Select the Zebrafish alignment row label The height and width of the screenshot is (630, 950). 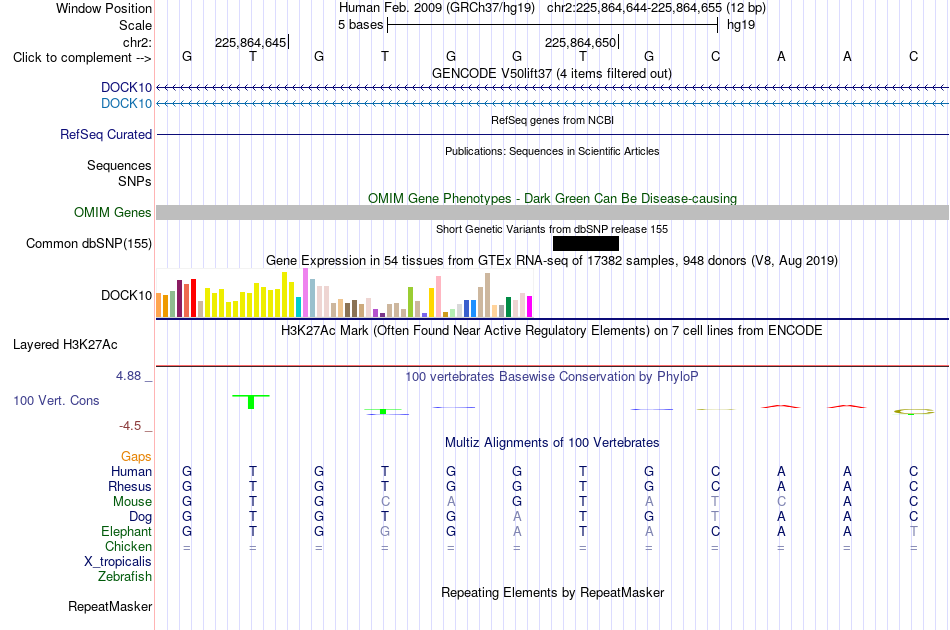point(125,577)
